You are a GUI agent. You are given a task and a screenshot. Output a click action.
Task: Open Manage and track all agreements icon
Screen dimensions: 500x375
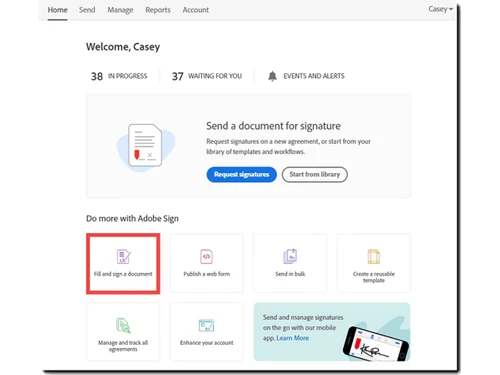pyautogui.click(x=123, y=325)
